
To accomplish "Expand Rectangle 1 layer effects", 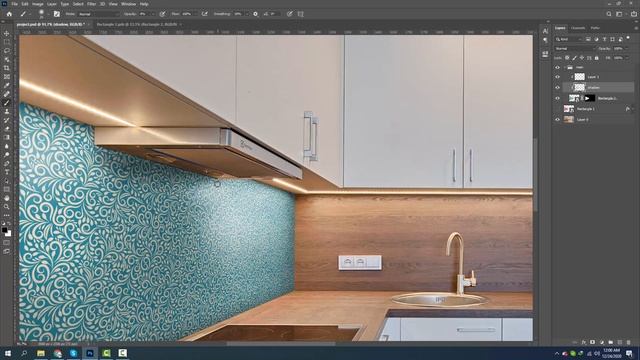I will 633,109.
